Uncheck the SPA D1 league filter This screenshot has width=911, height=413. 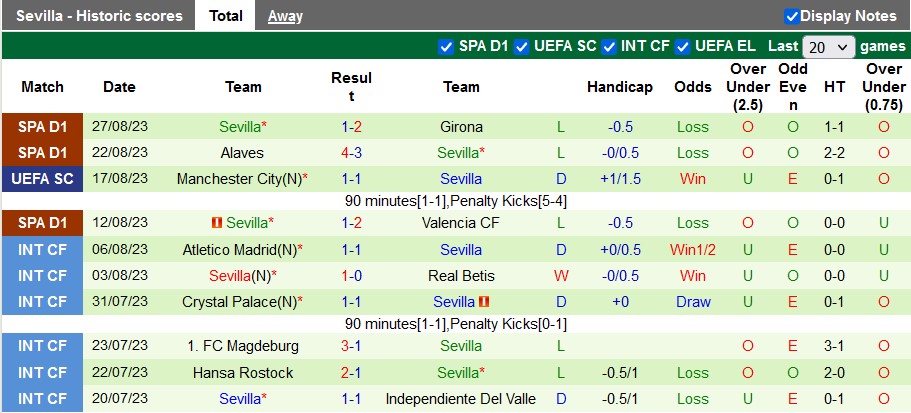pyautogui.click(x=446, y=46)
